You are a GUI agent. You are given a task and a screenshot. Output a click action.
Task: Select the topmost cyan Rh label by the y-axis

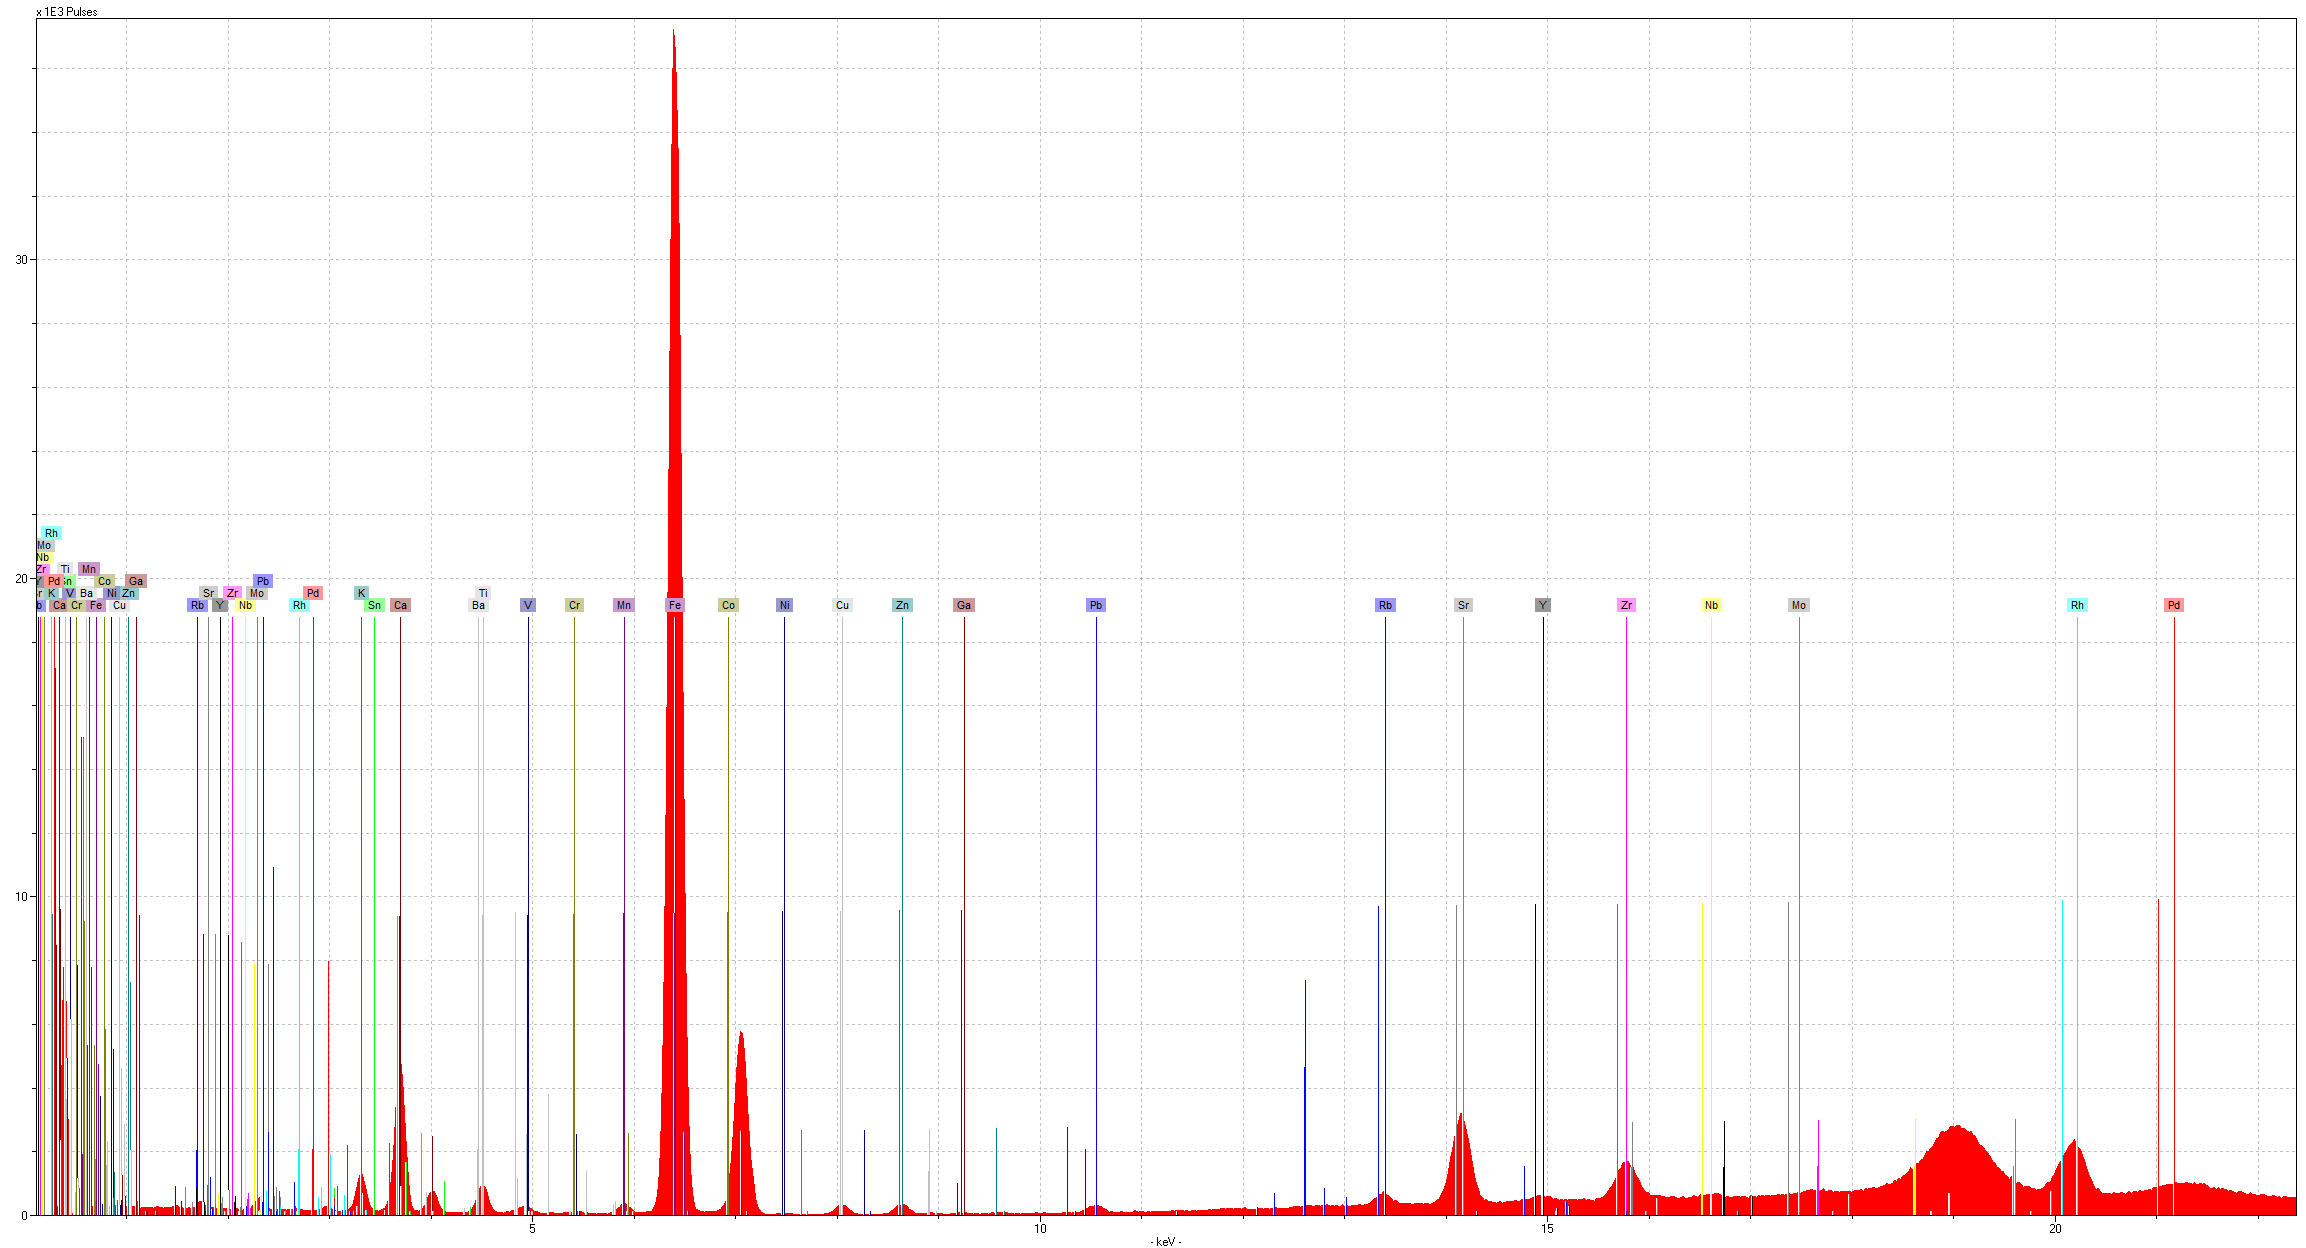point(51,533)
